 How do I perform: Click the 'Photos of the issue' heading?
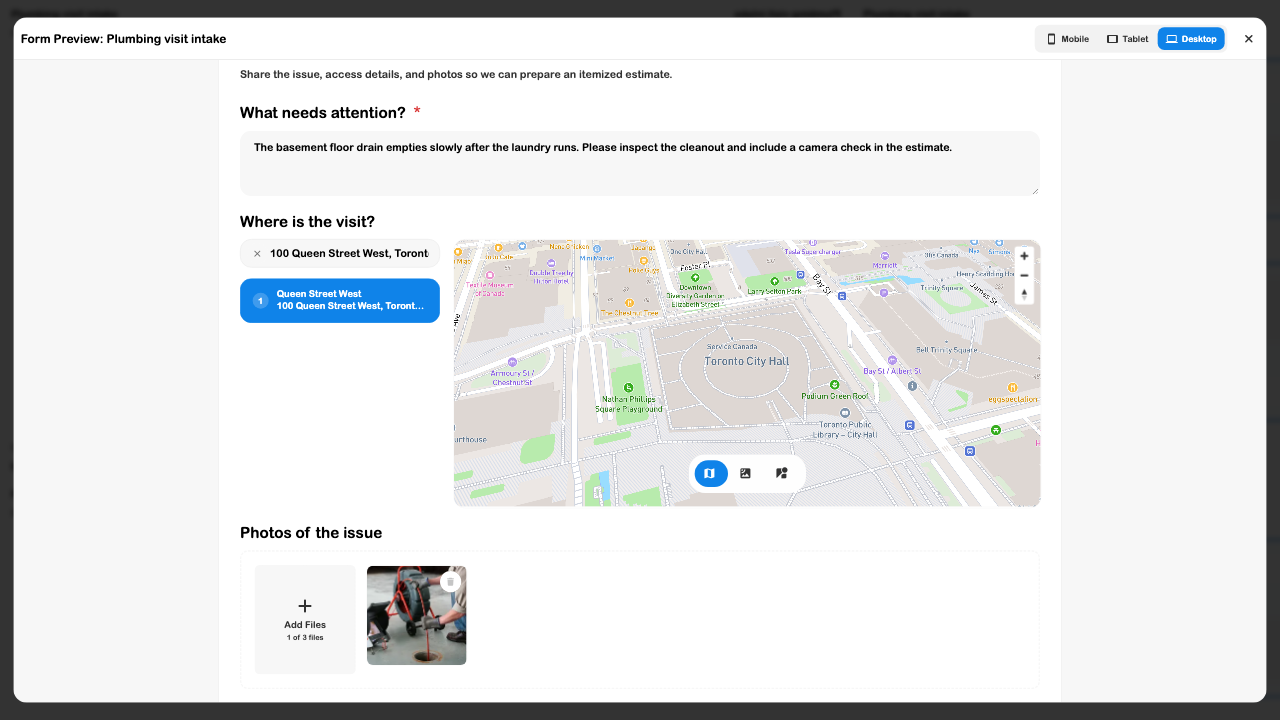[311, 533]
